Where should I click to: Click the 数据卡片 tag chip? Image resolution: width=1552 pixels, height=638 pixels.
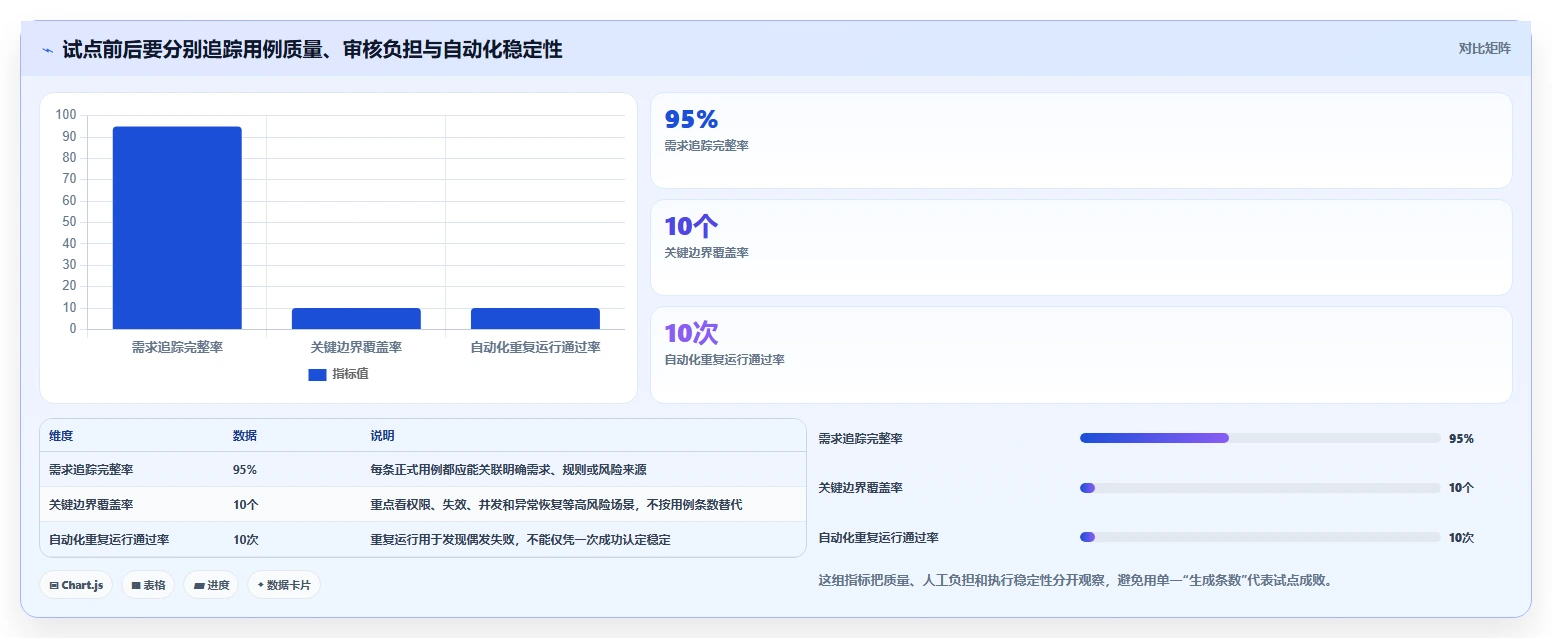click(284, 585)
